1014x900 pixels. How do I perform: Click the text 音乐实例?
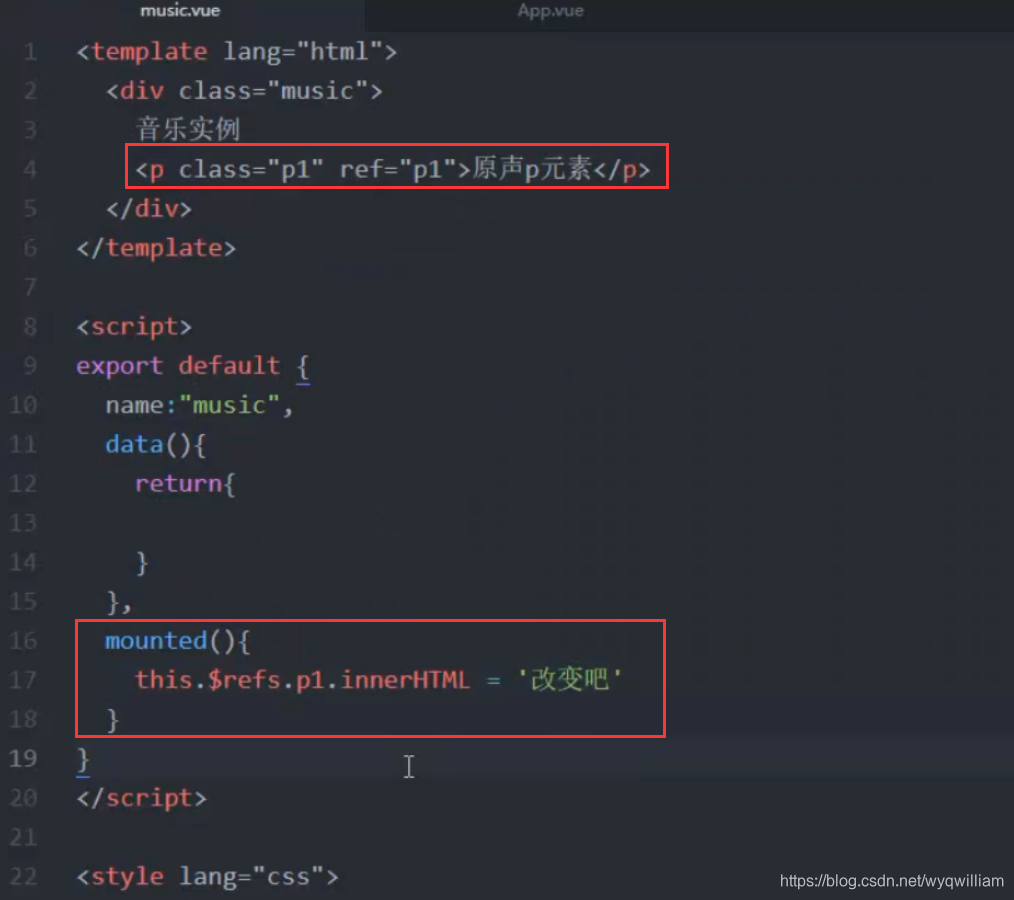188,129
